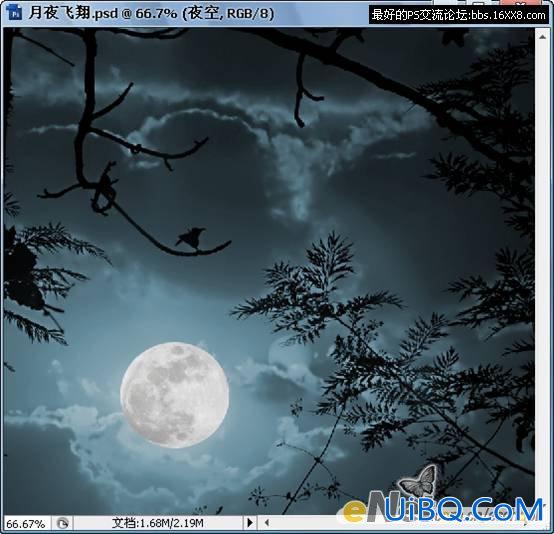554x534 pixels.
Task: Click the full moon on the canvas
Action: click(175, 395)
